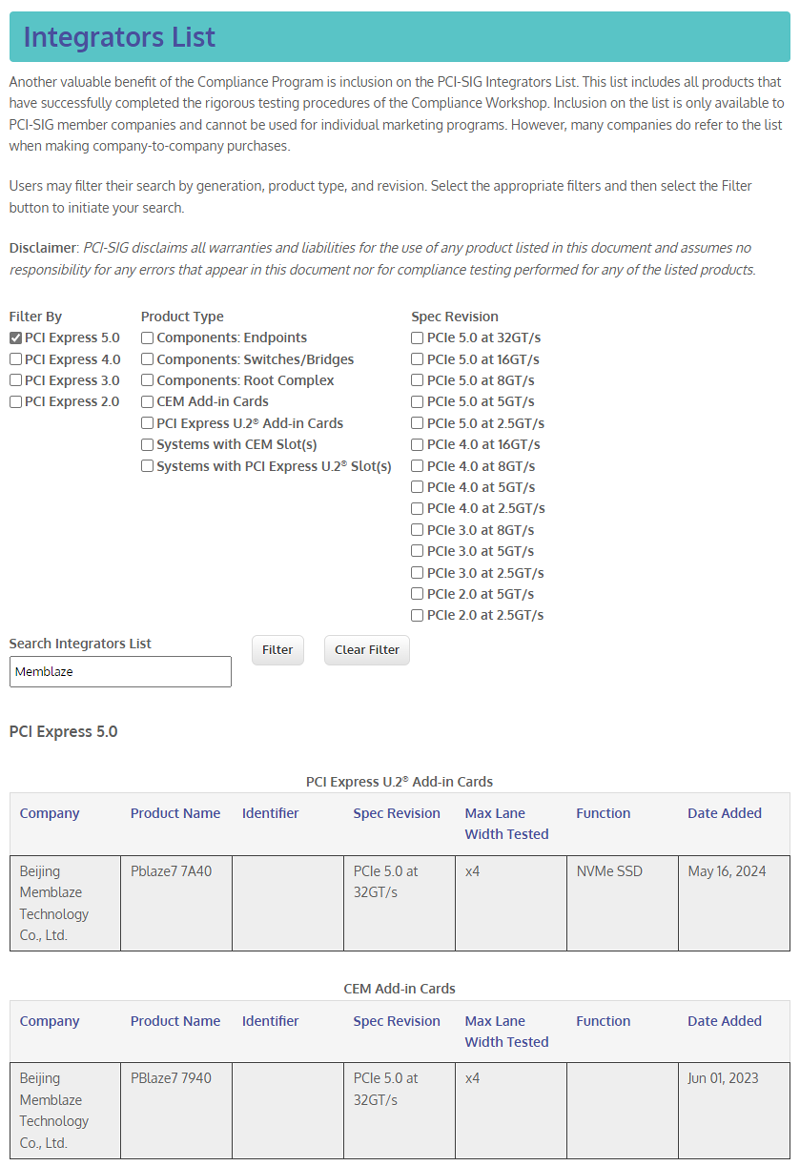Tick PCIe 4.0 at 16GT/s checkbox
Screen dimensions: 800x1166
(417, 444)
